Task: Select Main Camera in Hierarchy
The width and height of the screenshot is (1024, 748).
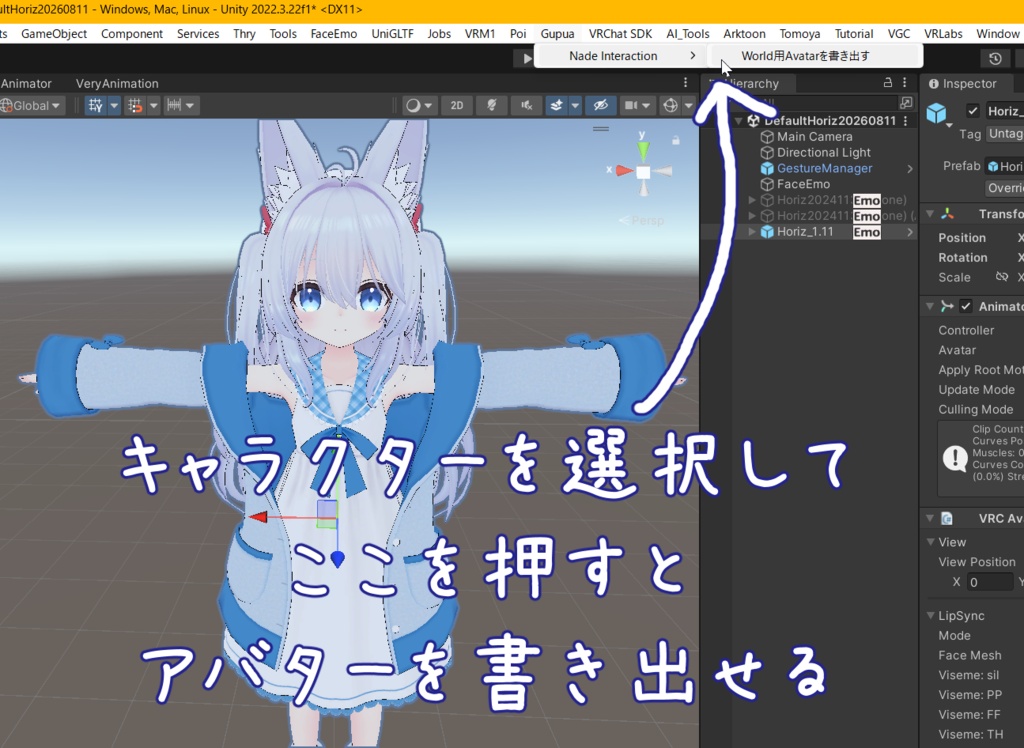Action: tap(814, 137)
